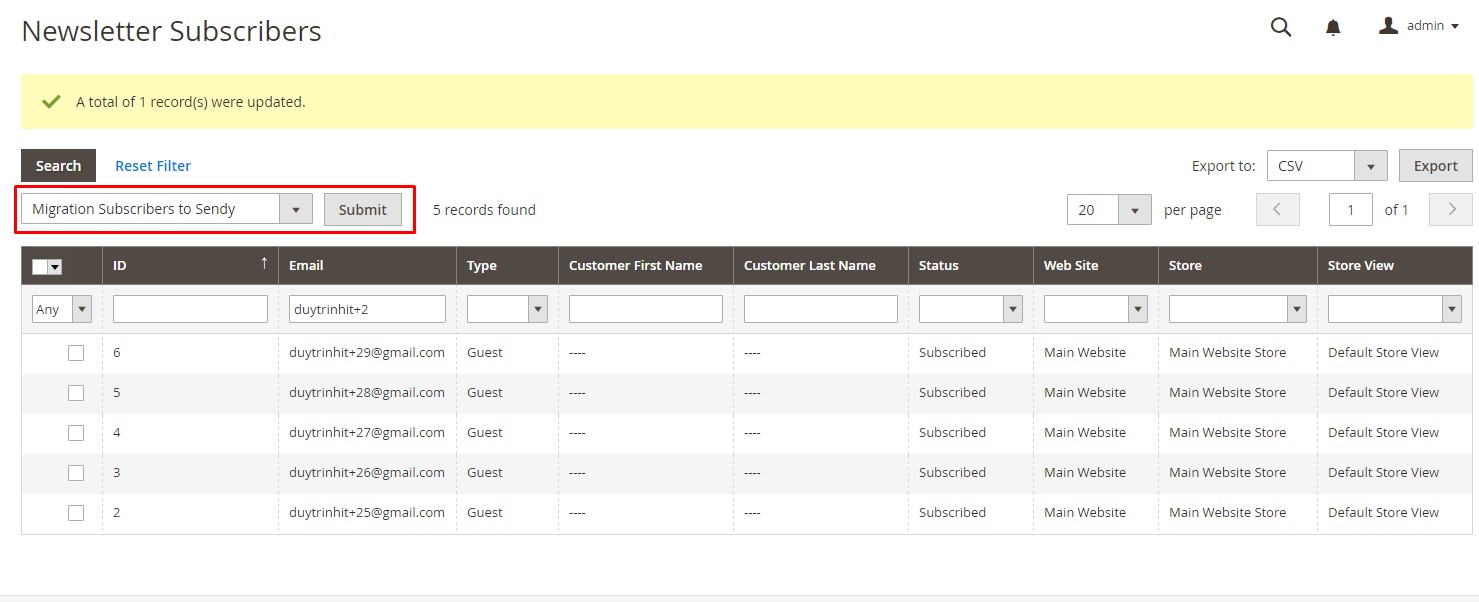Change the 20 per page dropdown

click(1134, 210)
